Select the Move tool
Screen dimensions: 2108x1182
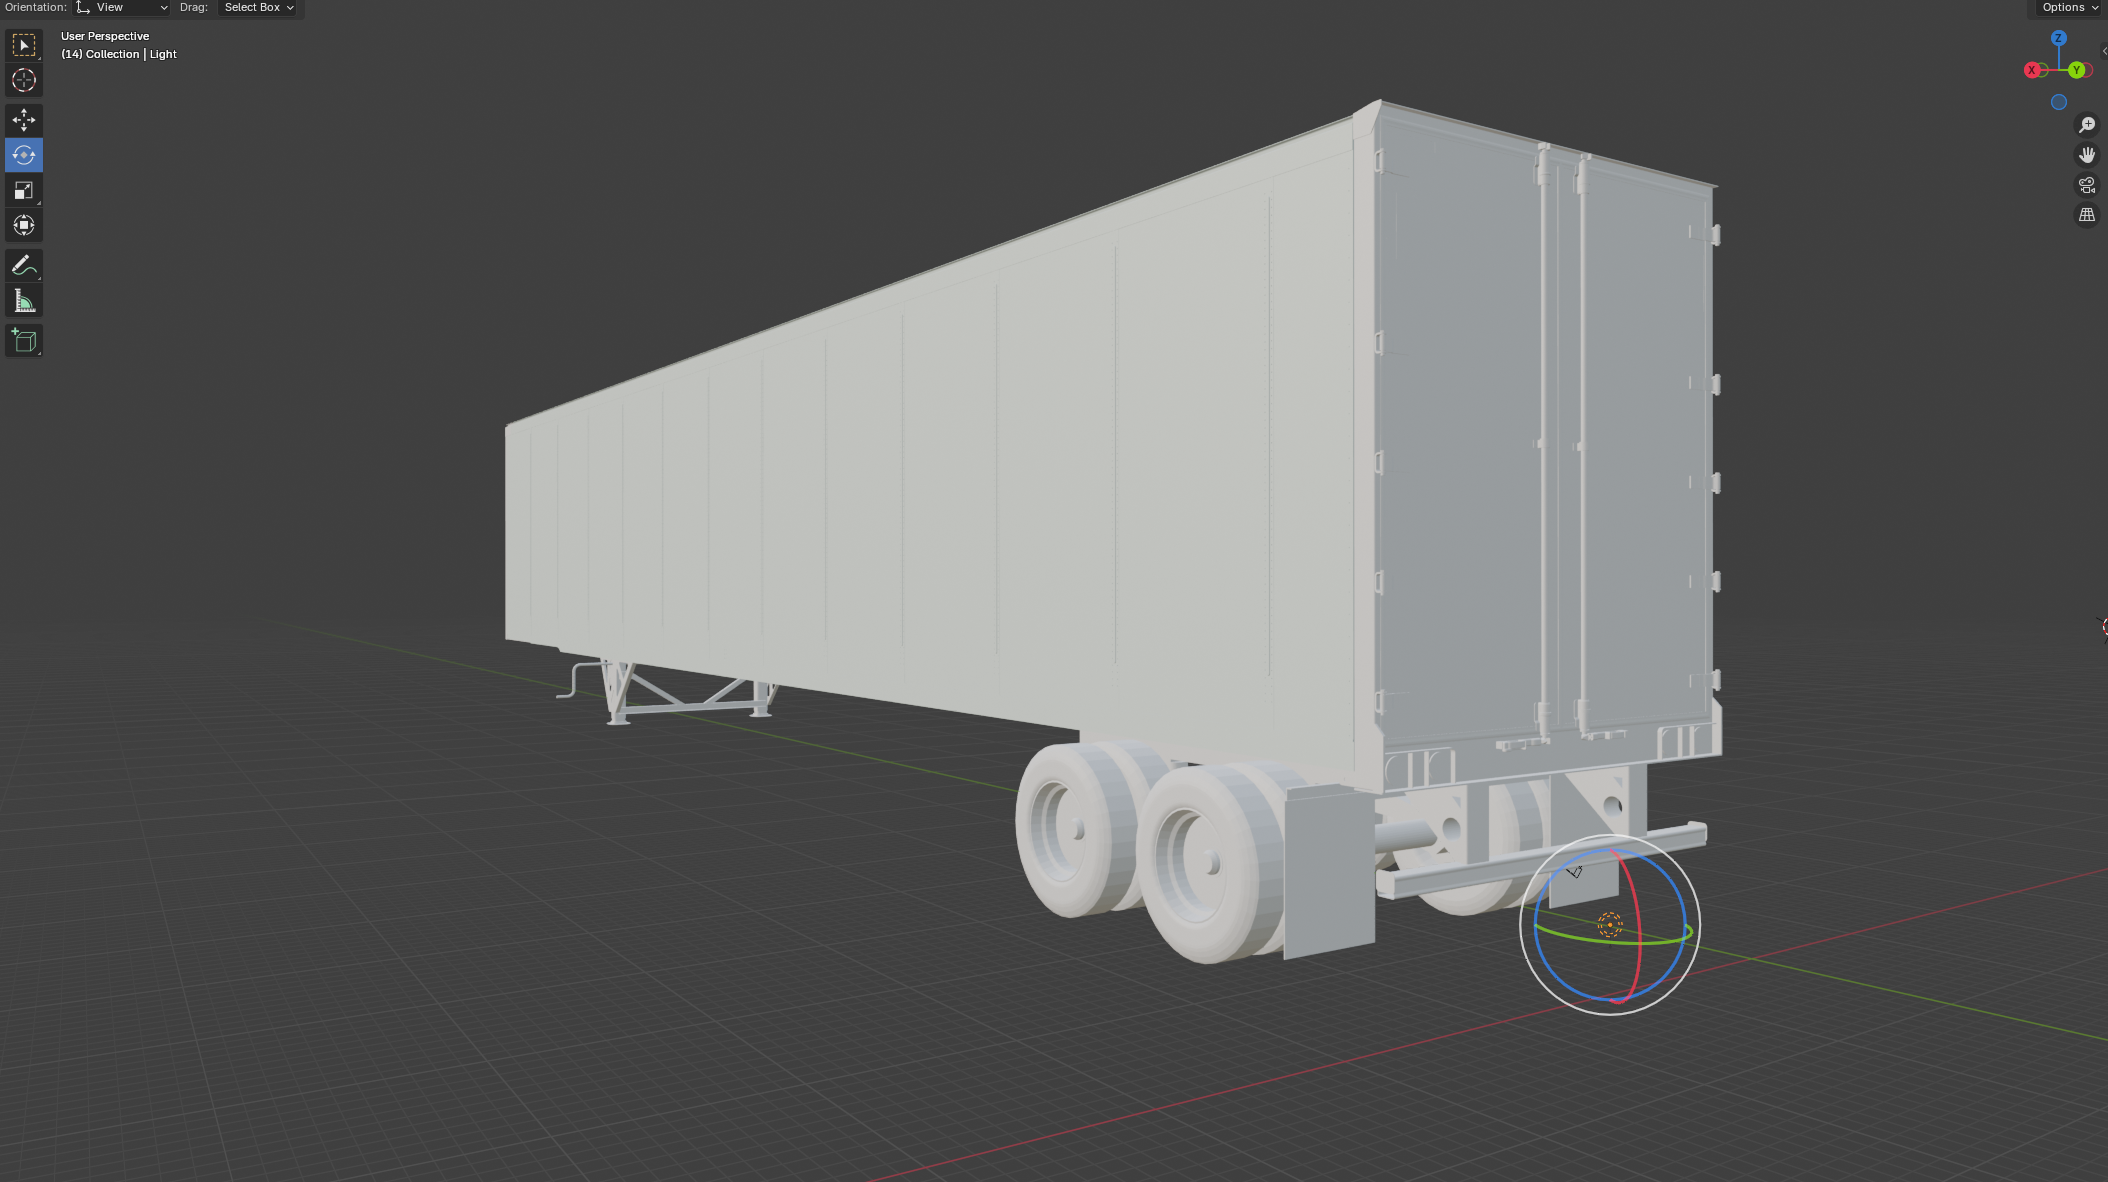24,120
